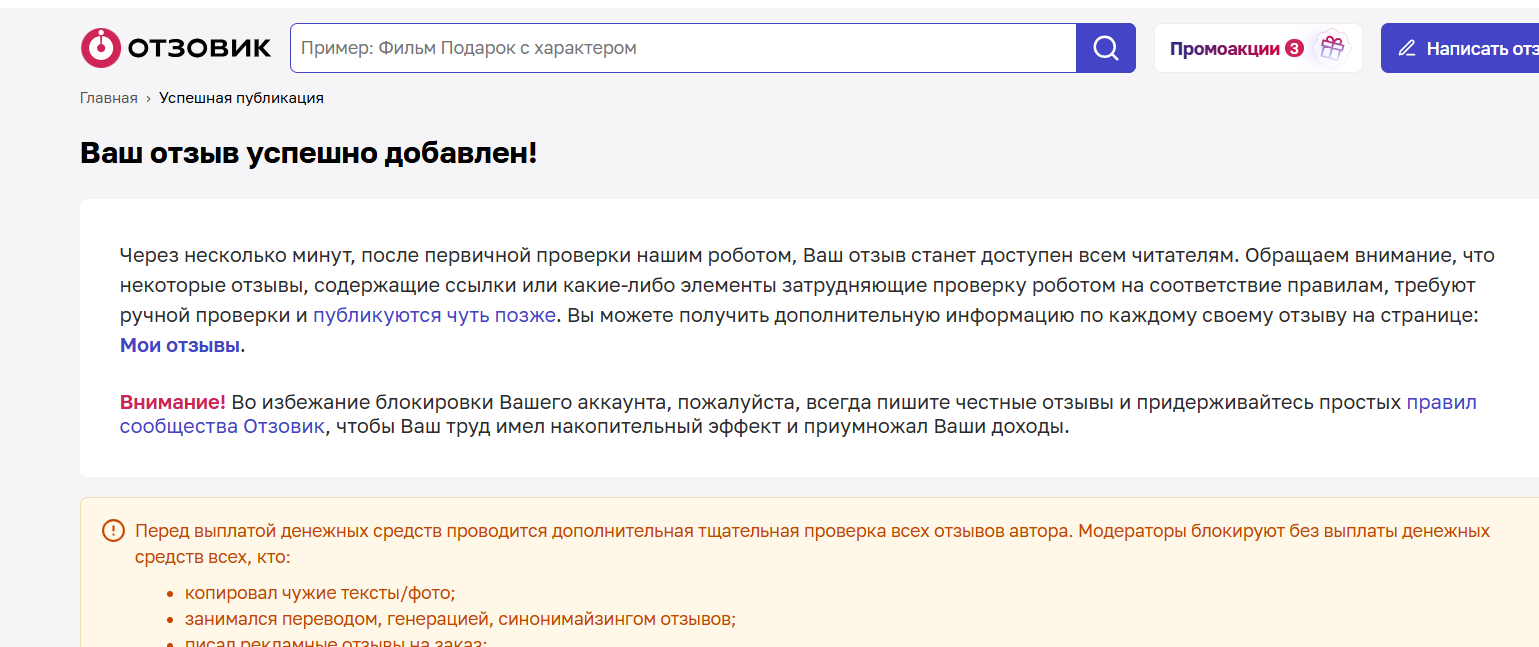Open the публикуются чуть позже link
Viewport: 1539px width, 647px height.
pos(434,315)
